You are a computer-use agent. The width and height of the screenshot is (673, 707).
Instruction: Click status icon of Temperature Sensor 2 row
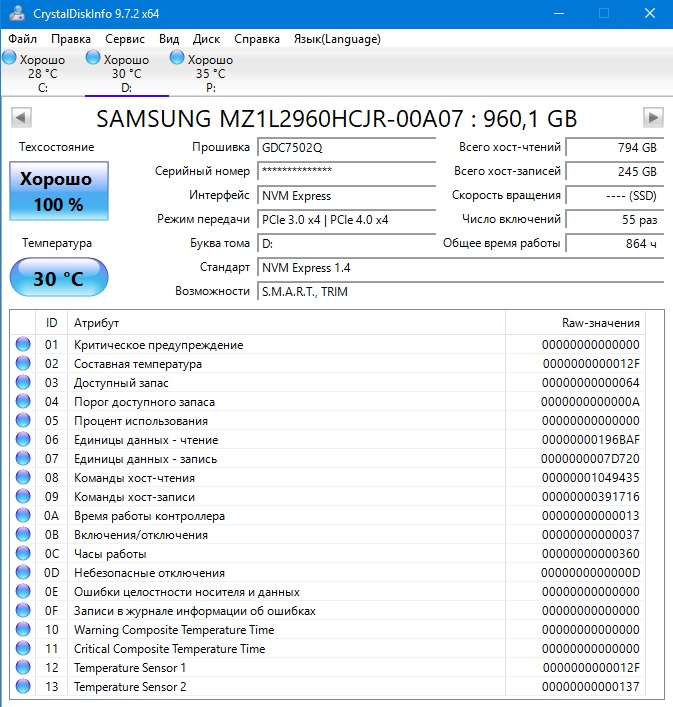[23, 686]
